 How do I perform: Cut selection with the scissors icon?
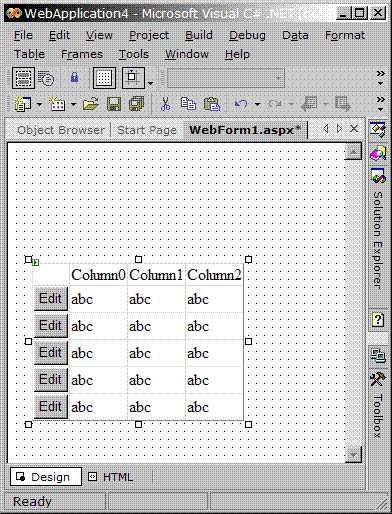pos(165,104)
